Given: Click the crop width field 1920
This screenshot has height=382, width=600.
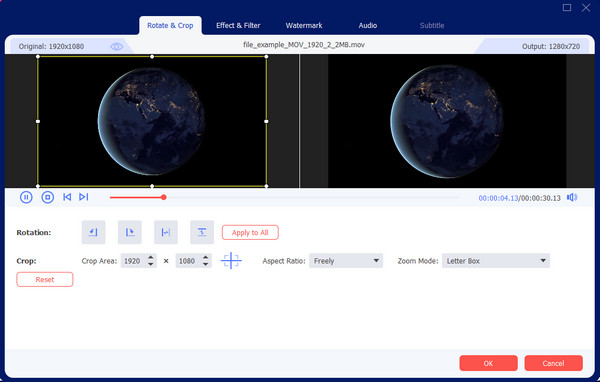Looking at the screenshot, I should pos(134,261).
